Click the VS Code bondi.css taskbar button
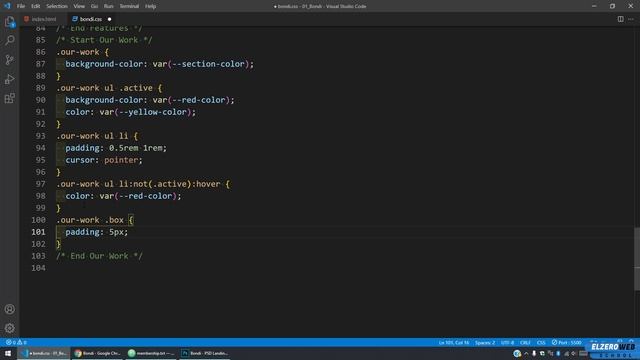Image resolution: width=640 pixels, height=360 pixels. (44, 353)
